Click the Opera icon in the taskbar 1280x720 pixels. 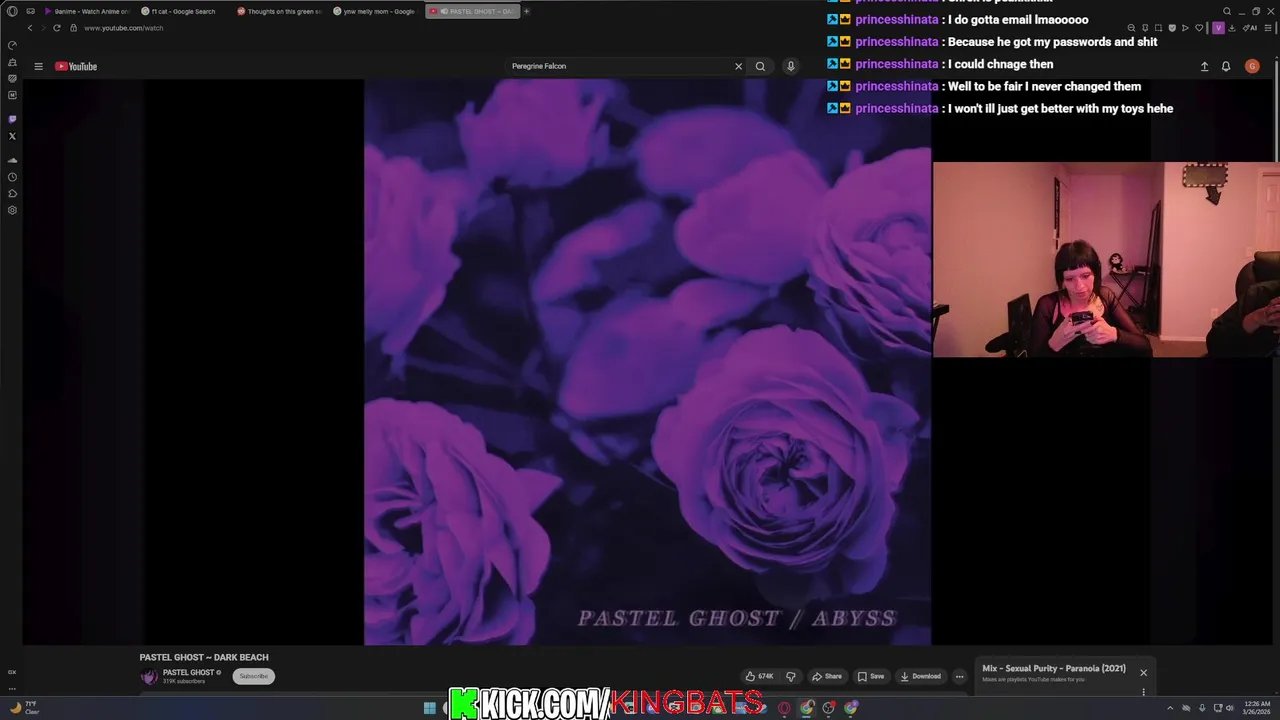click(785, 709)
